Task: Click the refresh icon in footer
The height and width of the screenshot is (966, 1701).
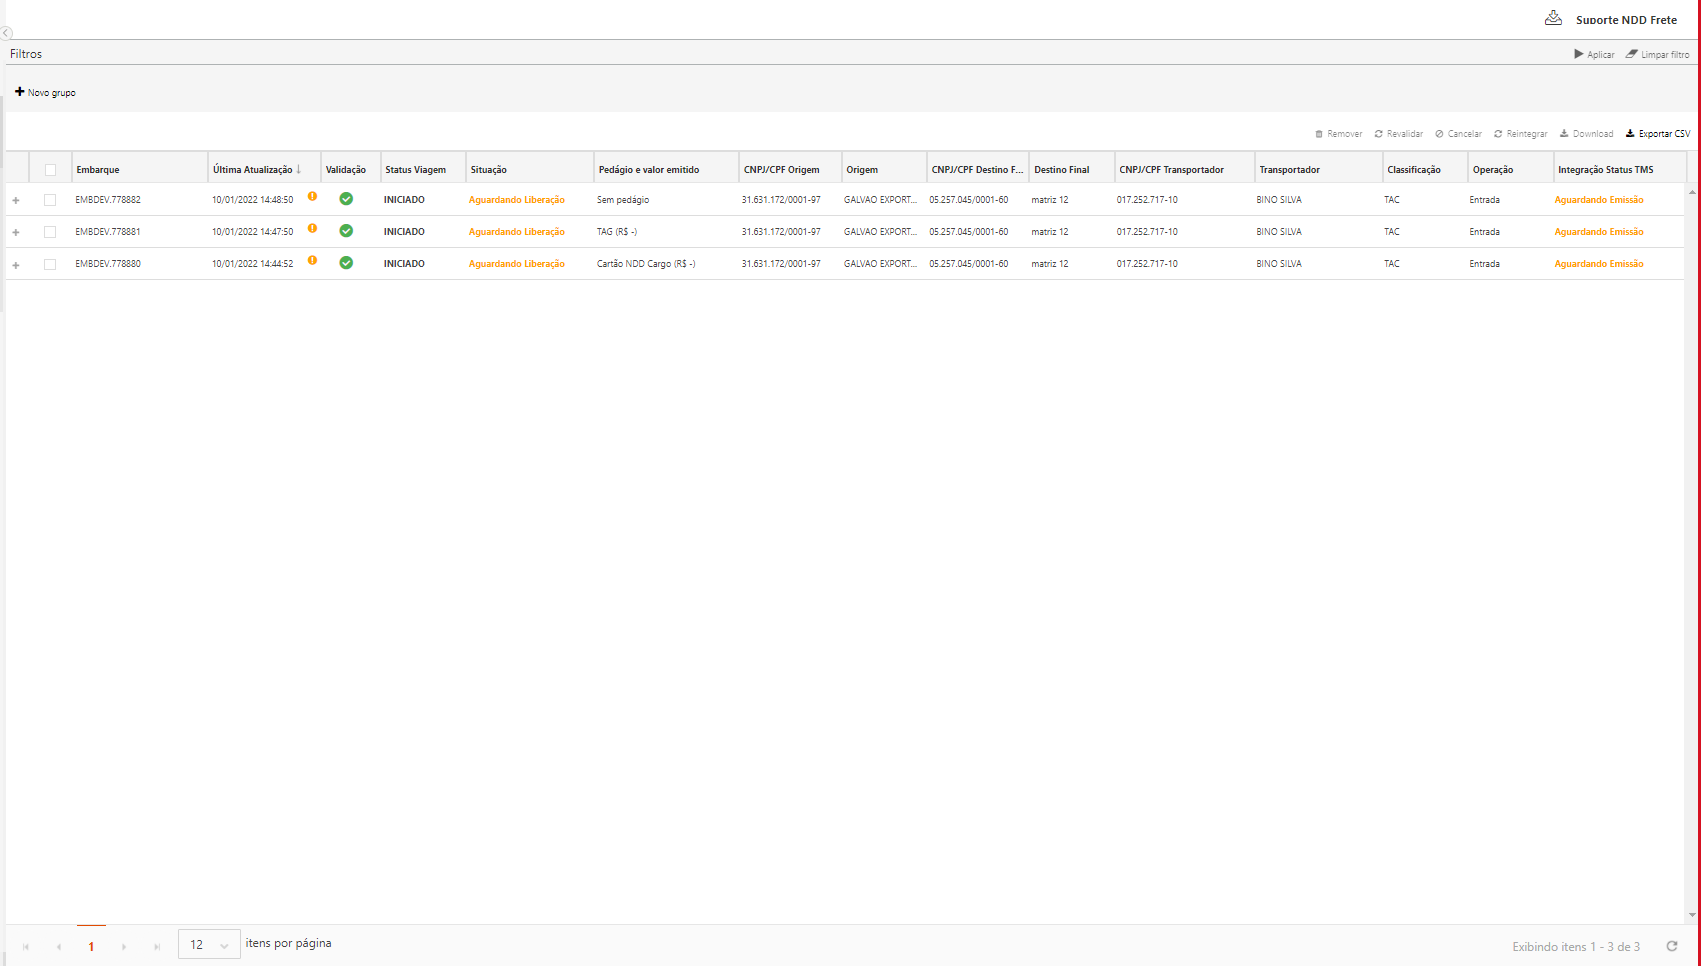Action: pos(1671,946)
